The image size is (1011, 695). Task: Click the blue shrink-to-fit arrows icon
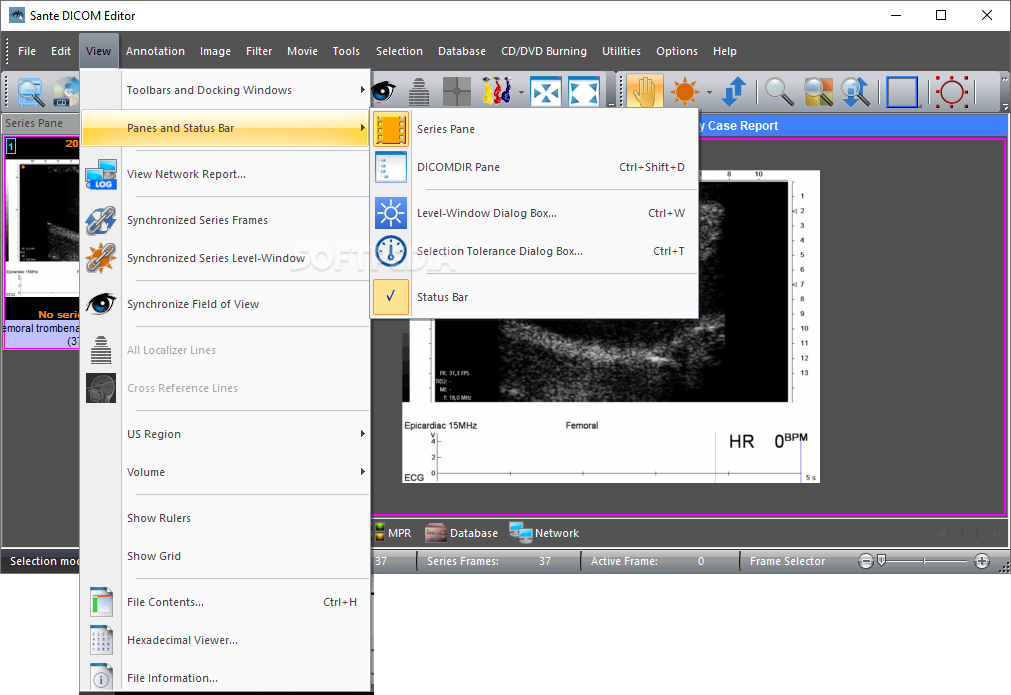pos(546,92)
